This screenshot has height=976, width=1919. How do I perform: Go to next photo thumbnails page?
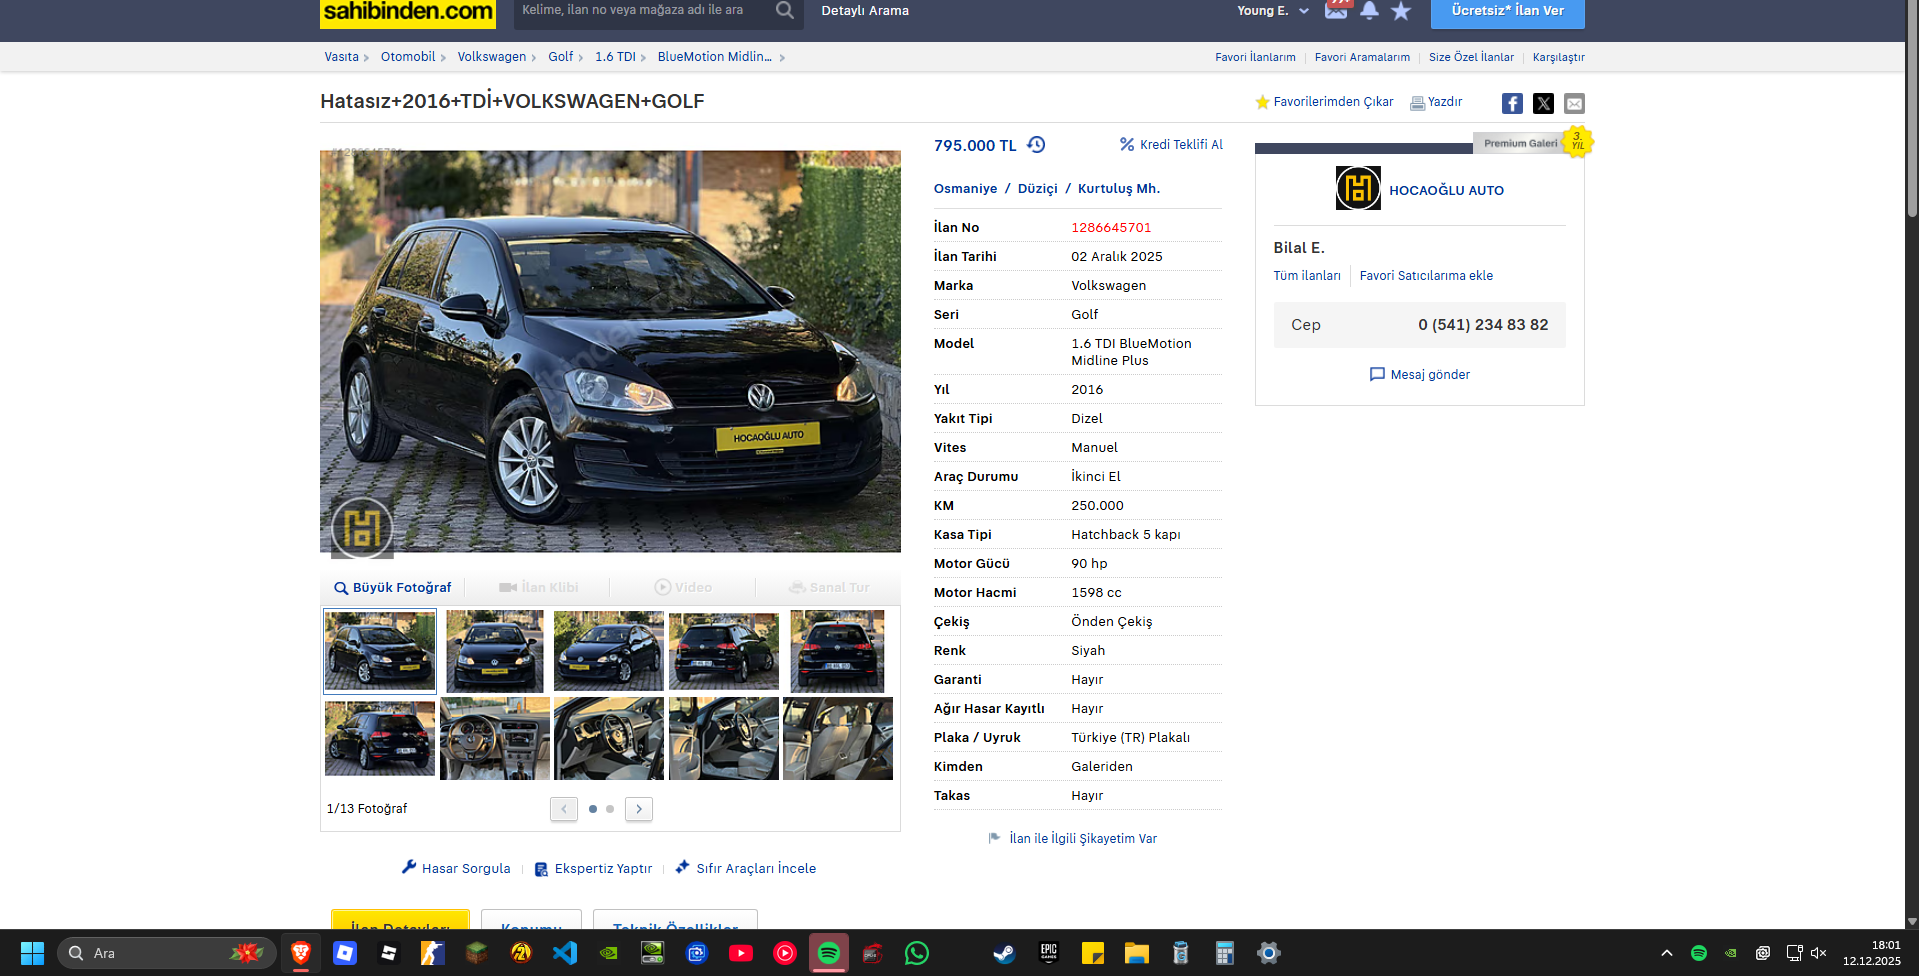(639, 809)
